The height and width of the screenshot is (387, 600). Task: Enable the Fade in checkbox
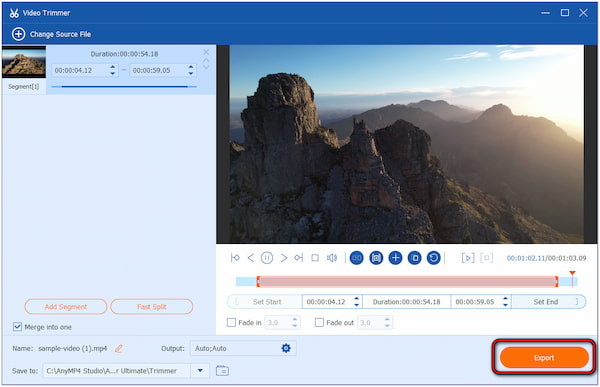pos(231,322)
